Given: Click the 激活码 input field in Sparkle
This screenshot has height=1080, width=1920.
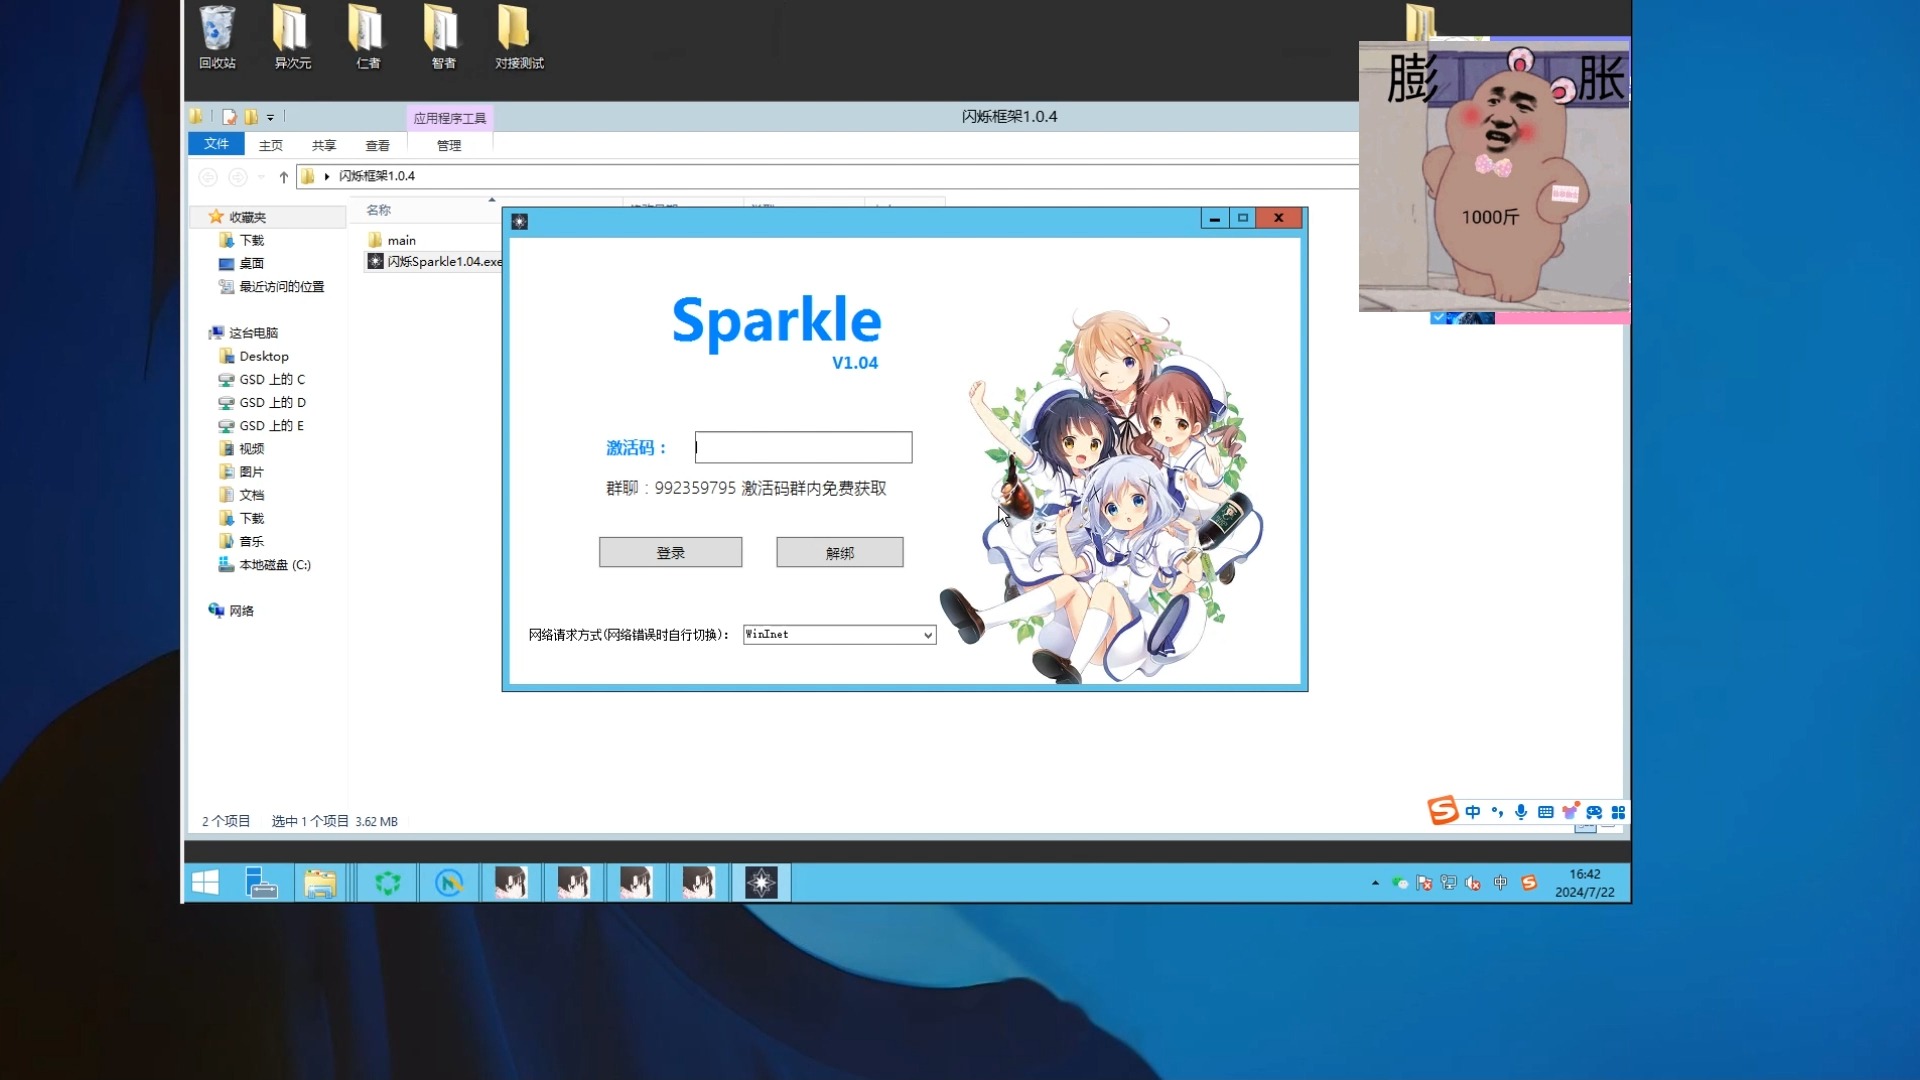Looking at the screenshot, I should [803, 447].
